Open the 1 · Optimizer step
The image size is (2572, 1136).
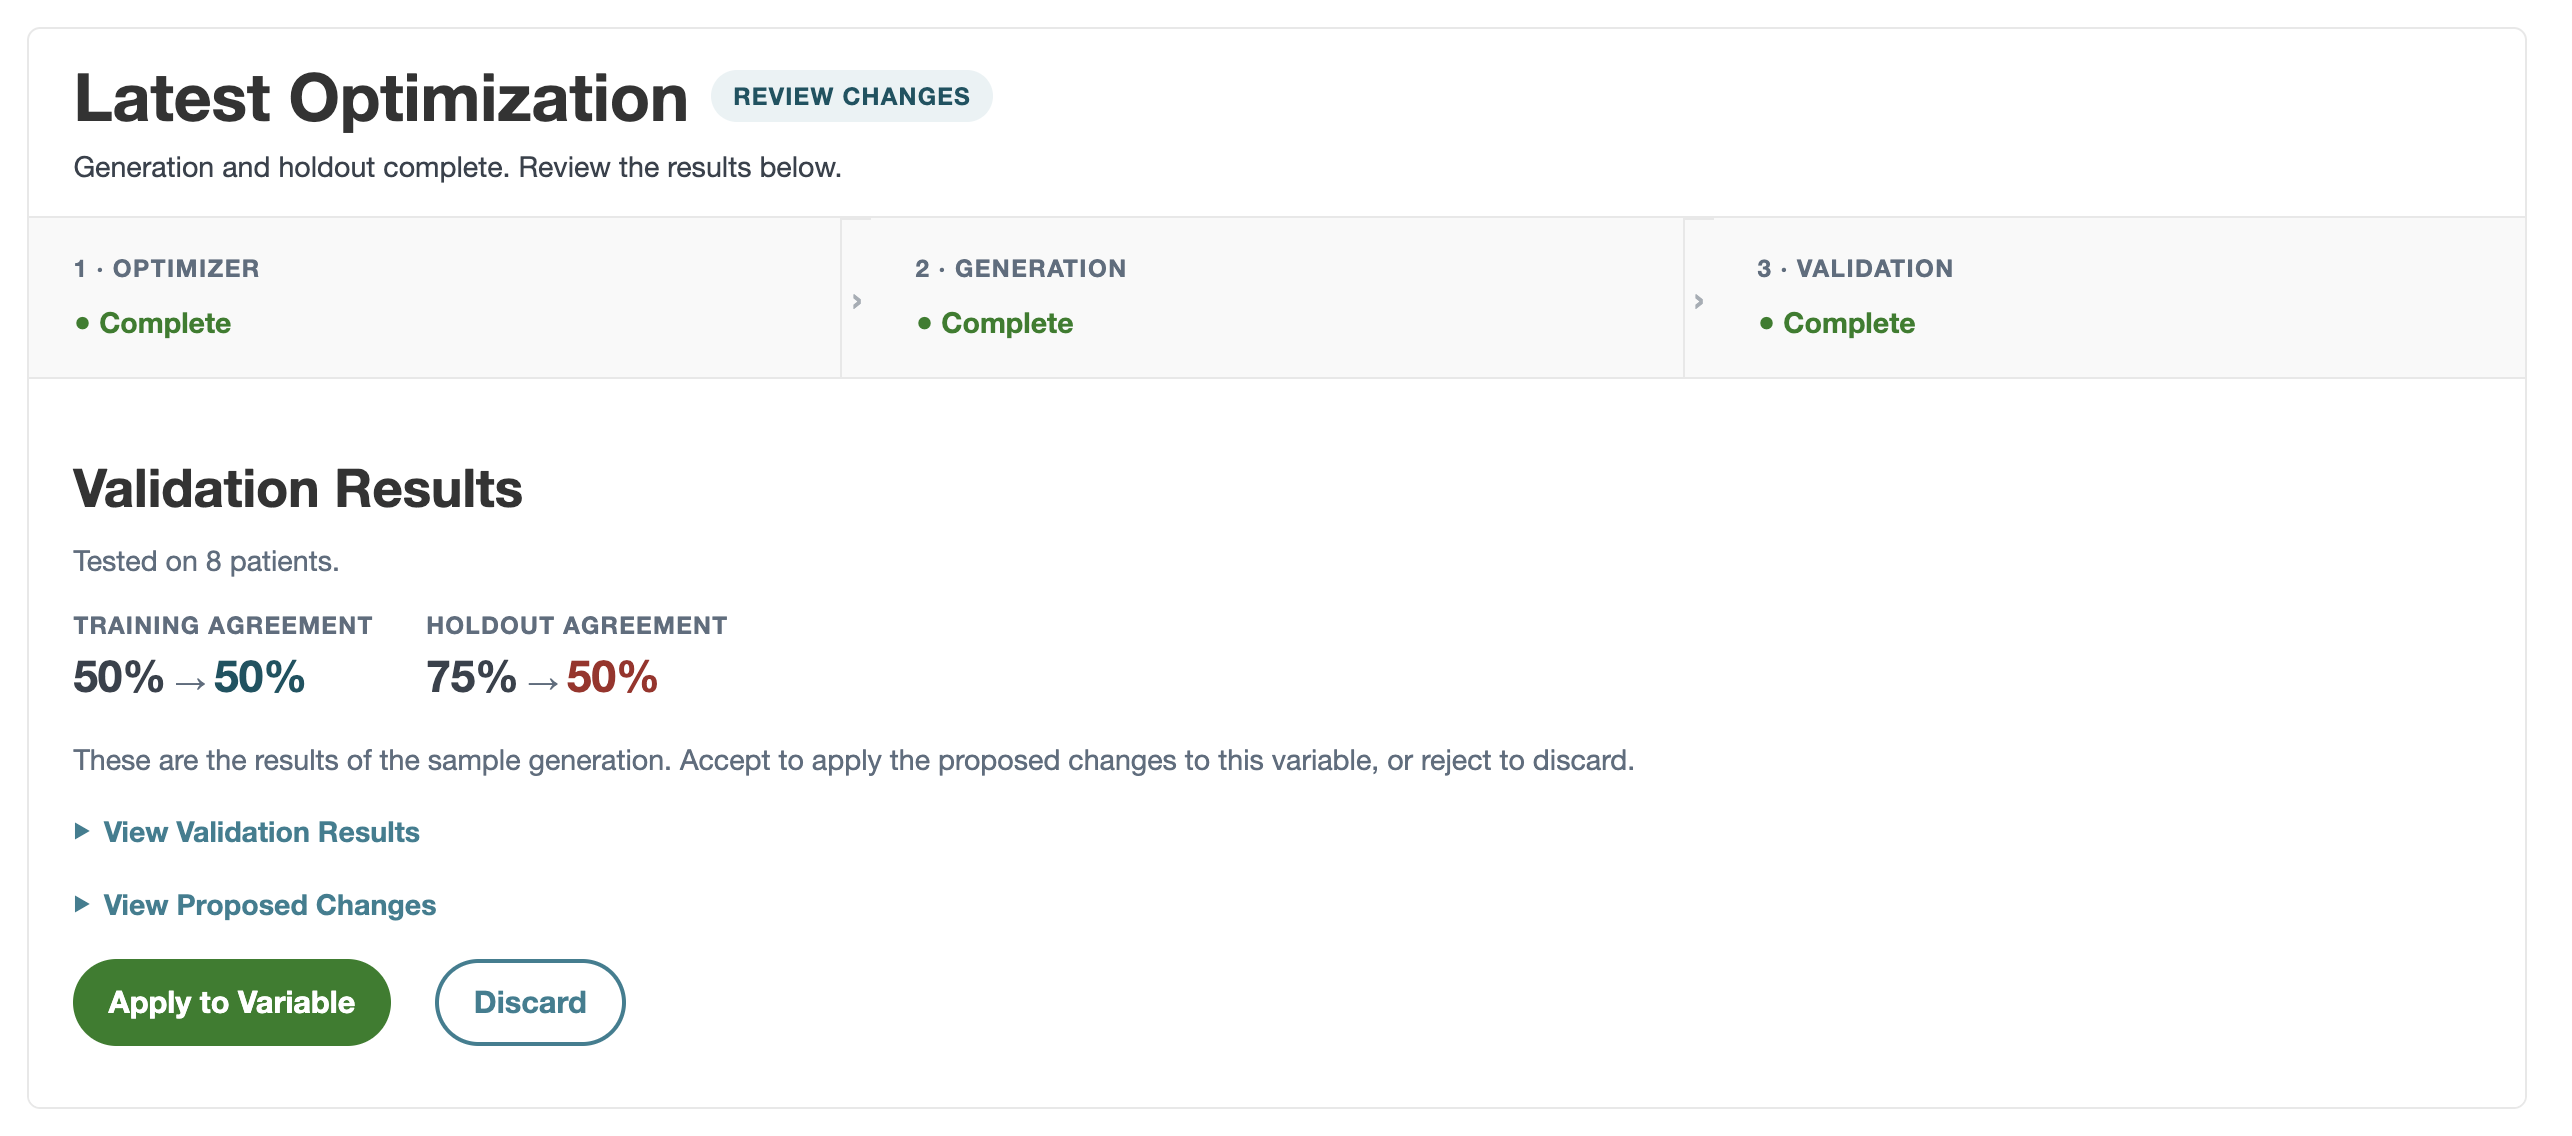click(434, 298)
